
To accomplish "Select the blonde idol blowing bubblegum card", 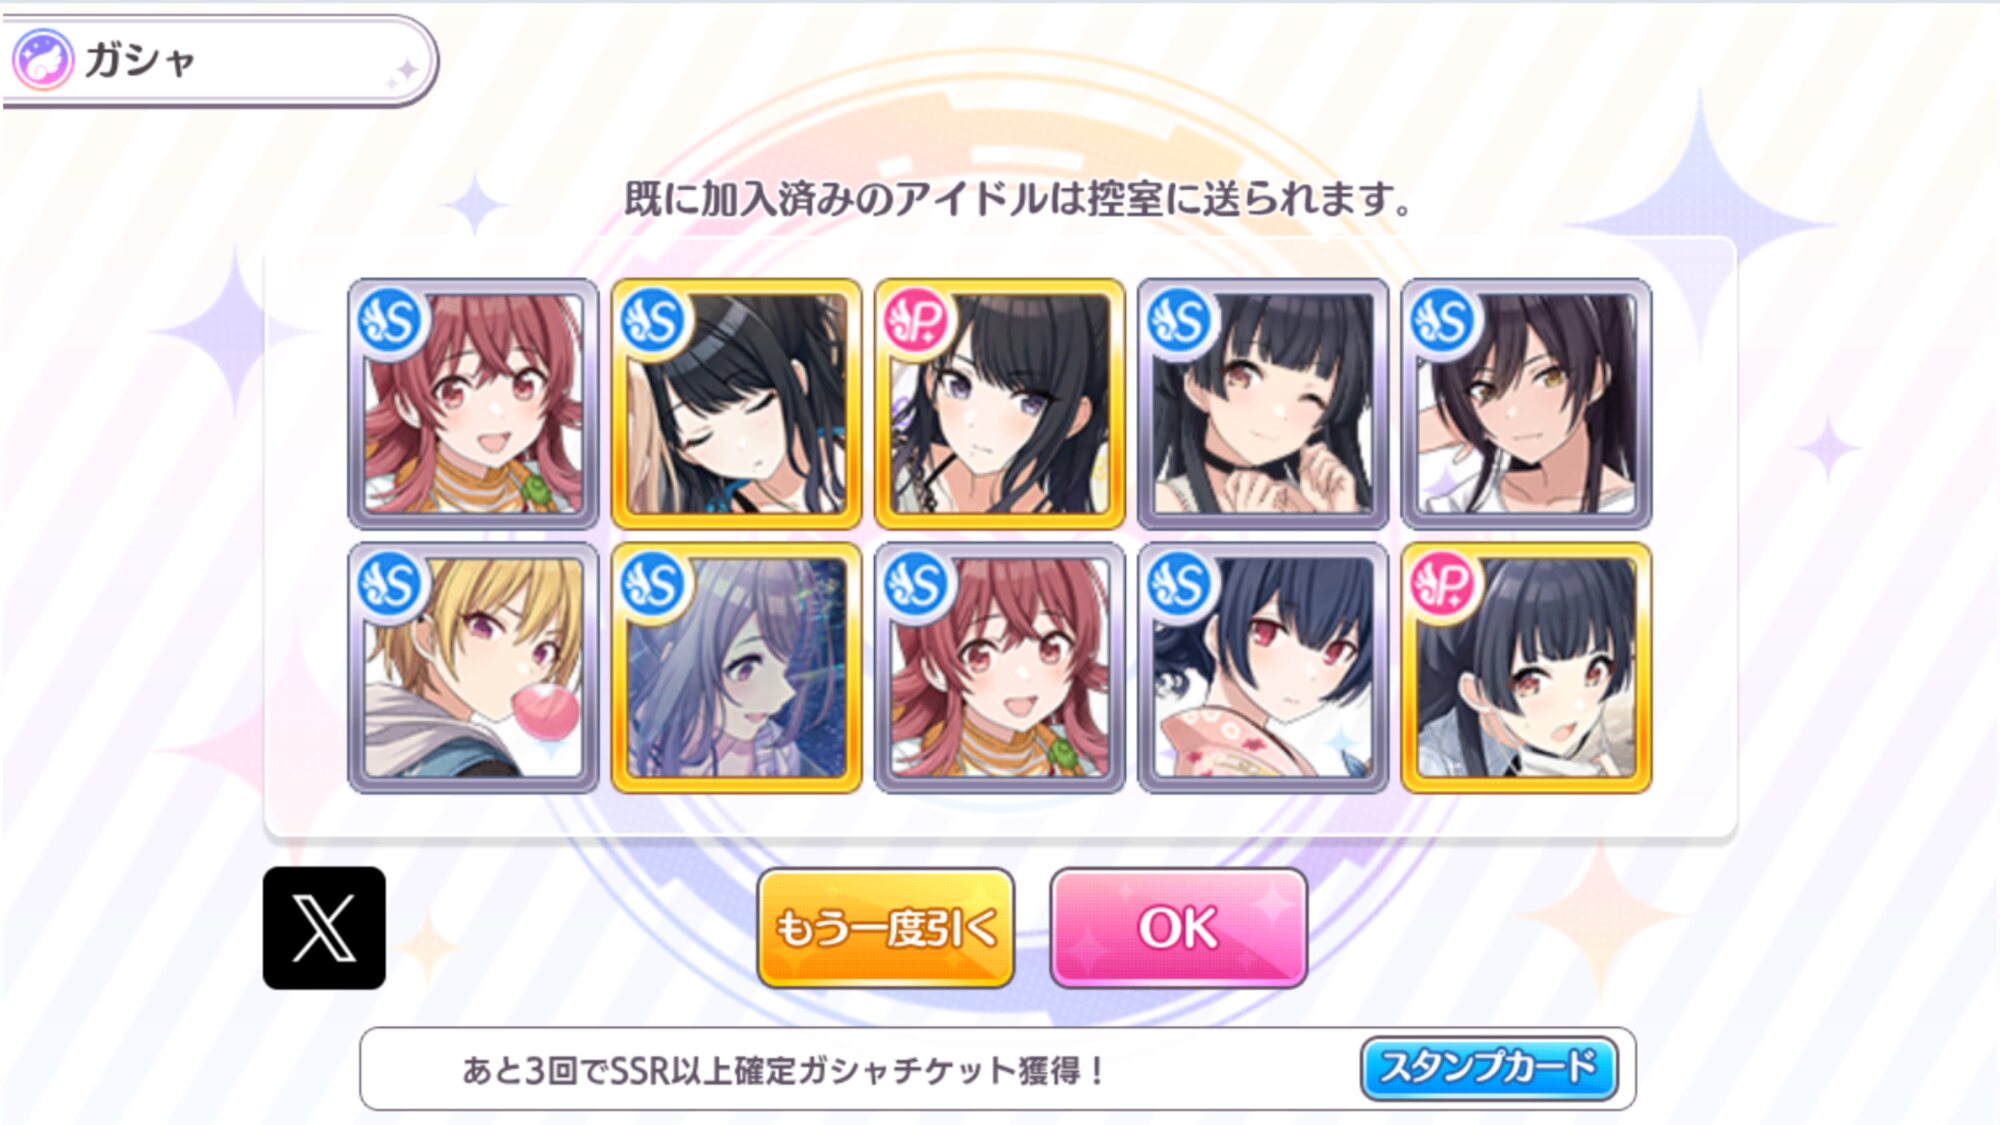I will click(473, 668).
